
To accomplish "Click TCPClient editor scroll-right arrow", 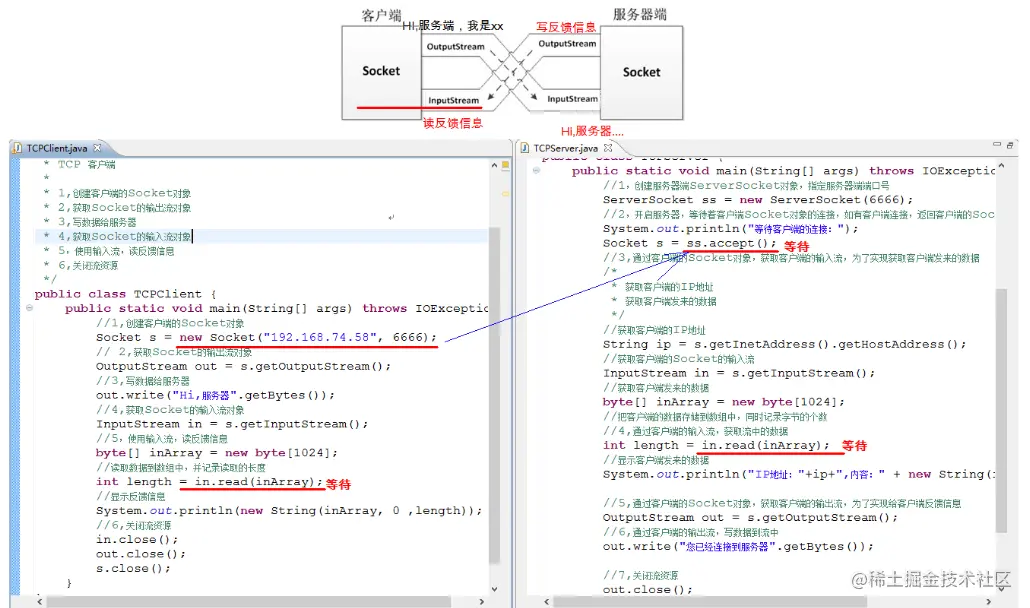I will [481, 601].
